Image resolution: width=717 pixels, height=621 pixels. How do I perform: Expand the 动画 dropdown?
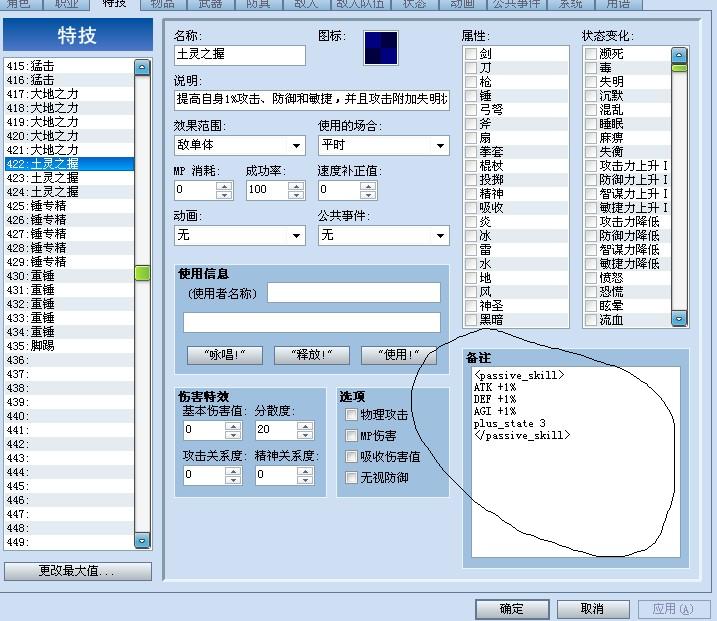point(240,236)
